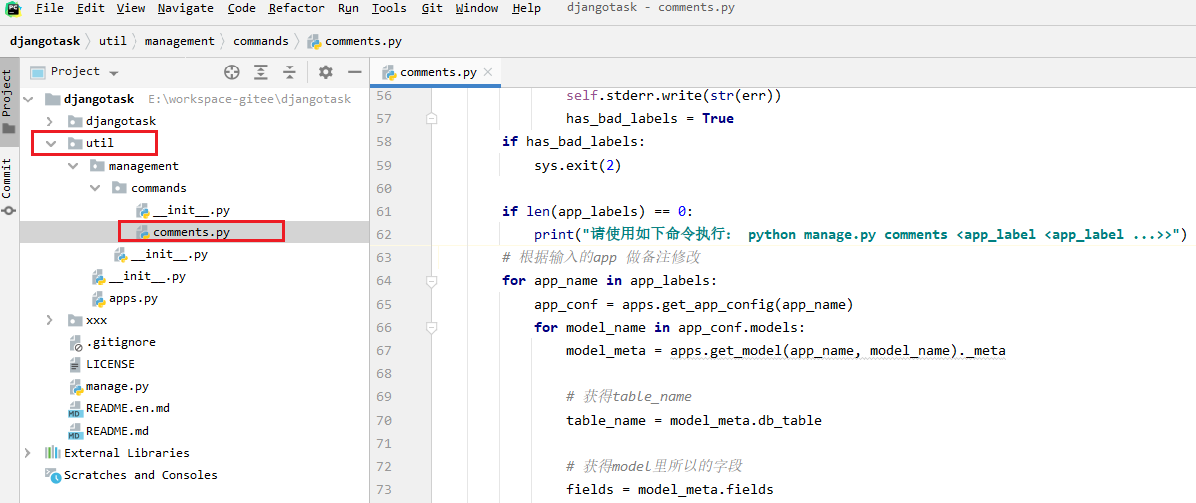Screen dimensions: 1196x503
Task: Click the Collapse All icon in Project panel
Action: tap(289, 73)
